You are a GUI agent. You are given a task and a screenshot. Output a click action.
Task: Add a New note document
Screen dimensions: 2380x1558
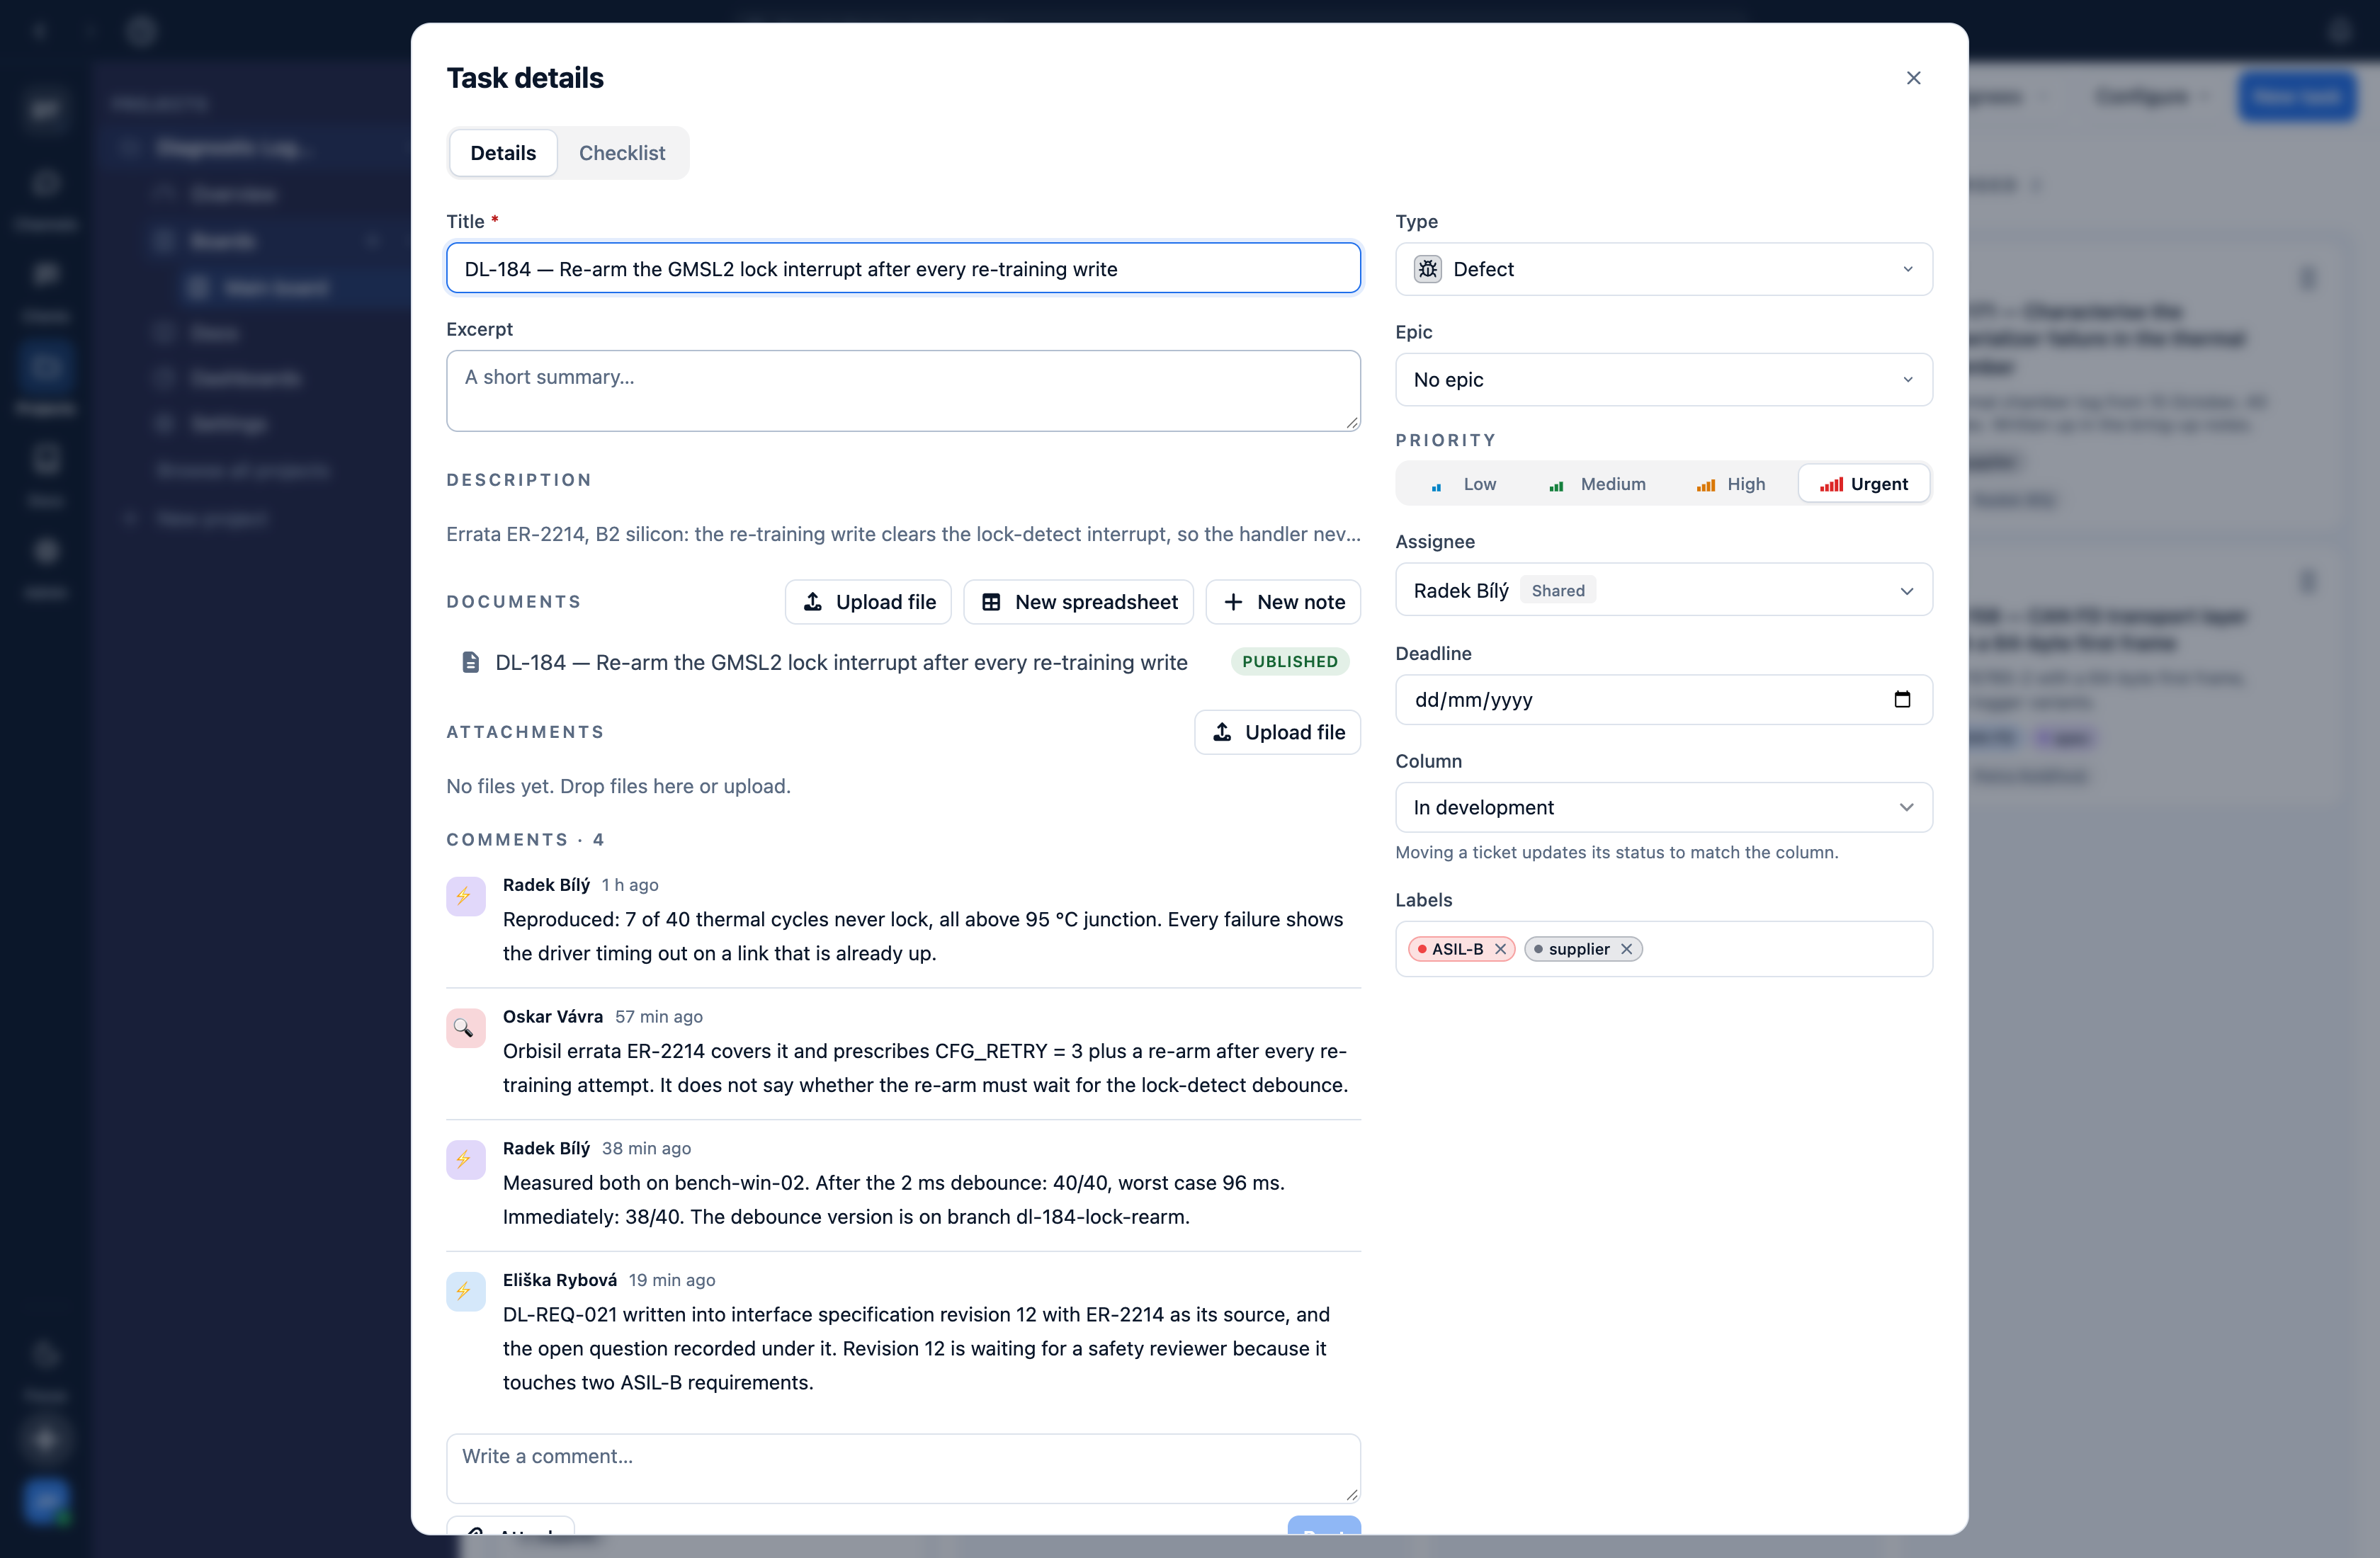tap(1283, 602)
